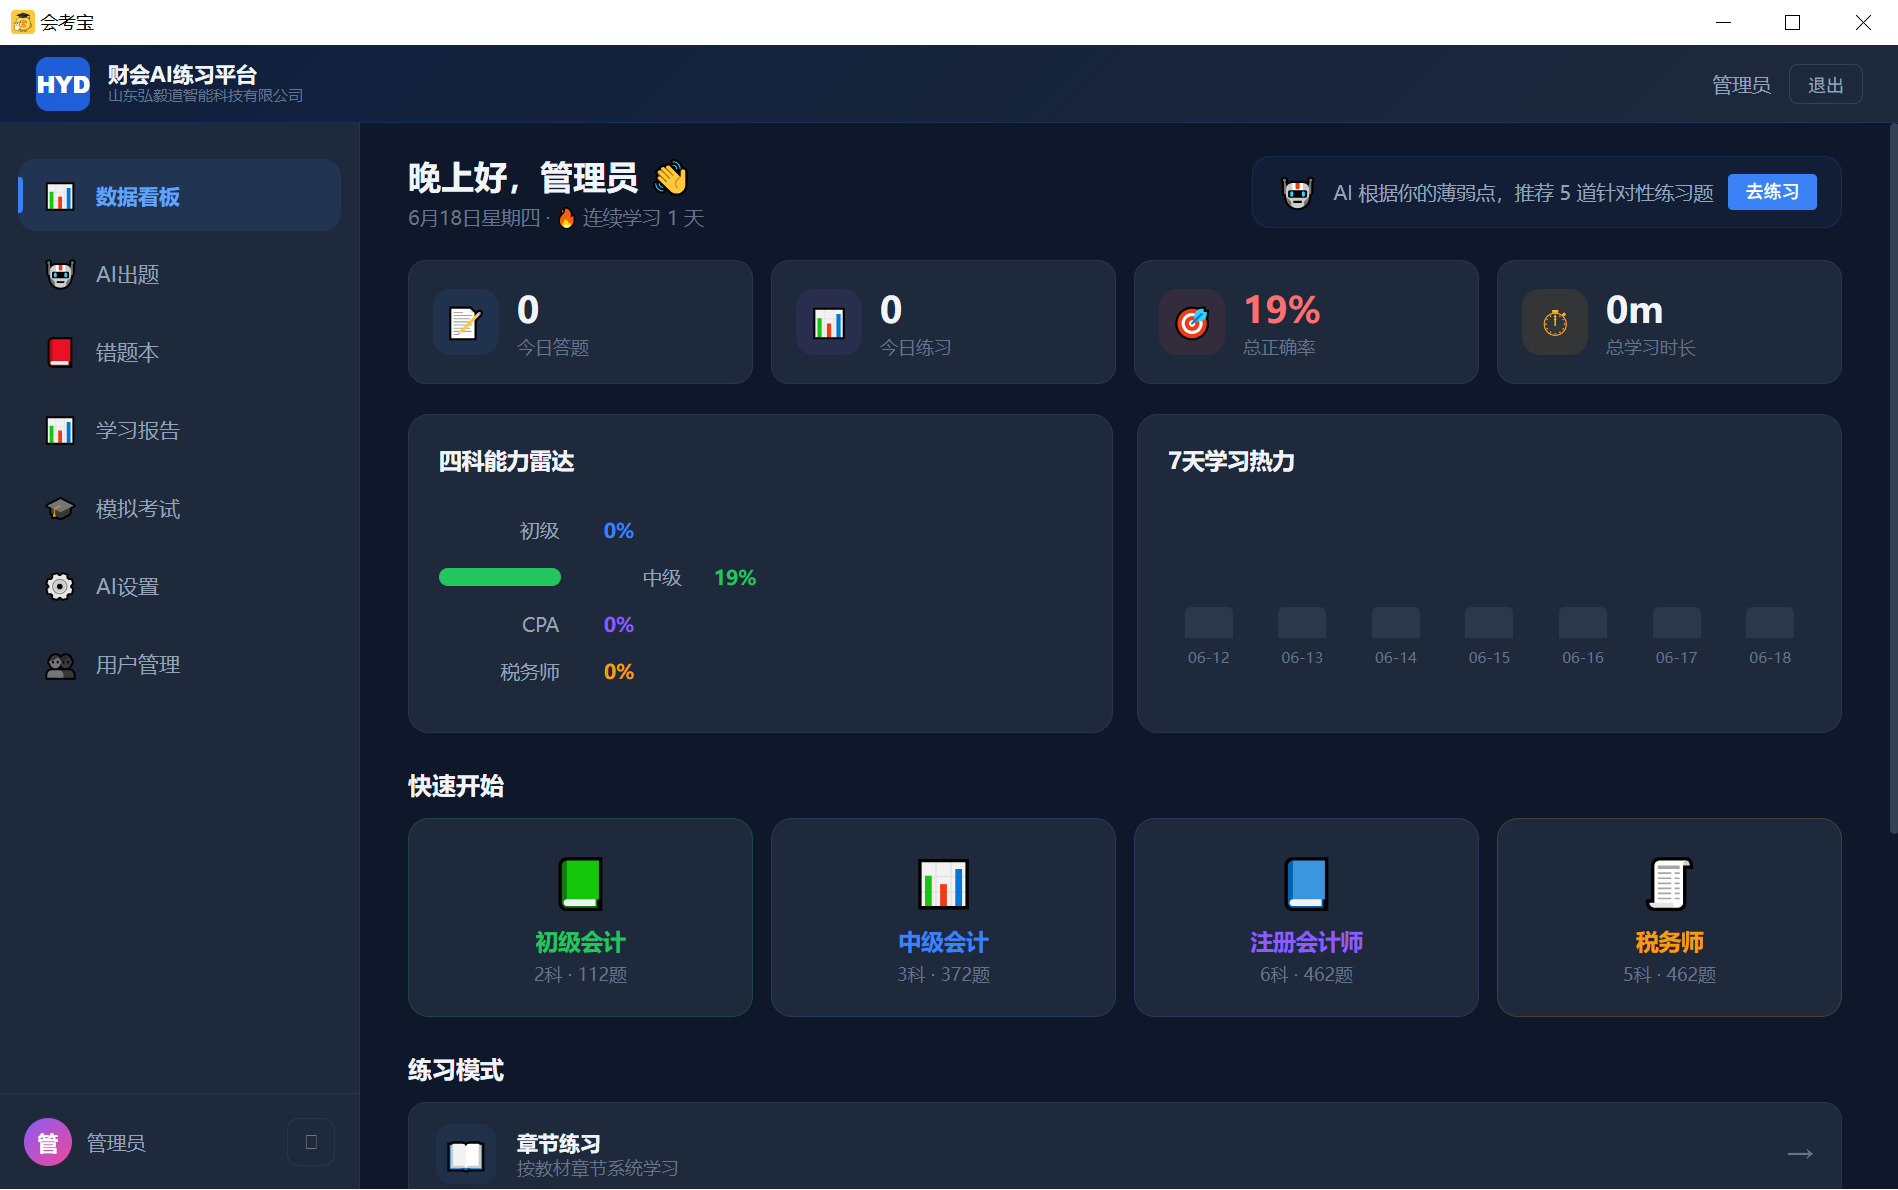
Task: Click the 今日答题 notepad icon
Action: coord(465,322)
